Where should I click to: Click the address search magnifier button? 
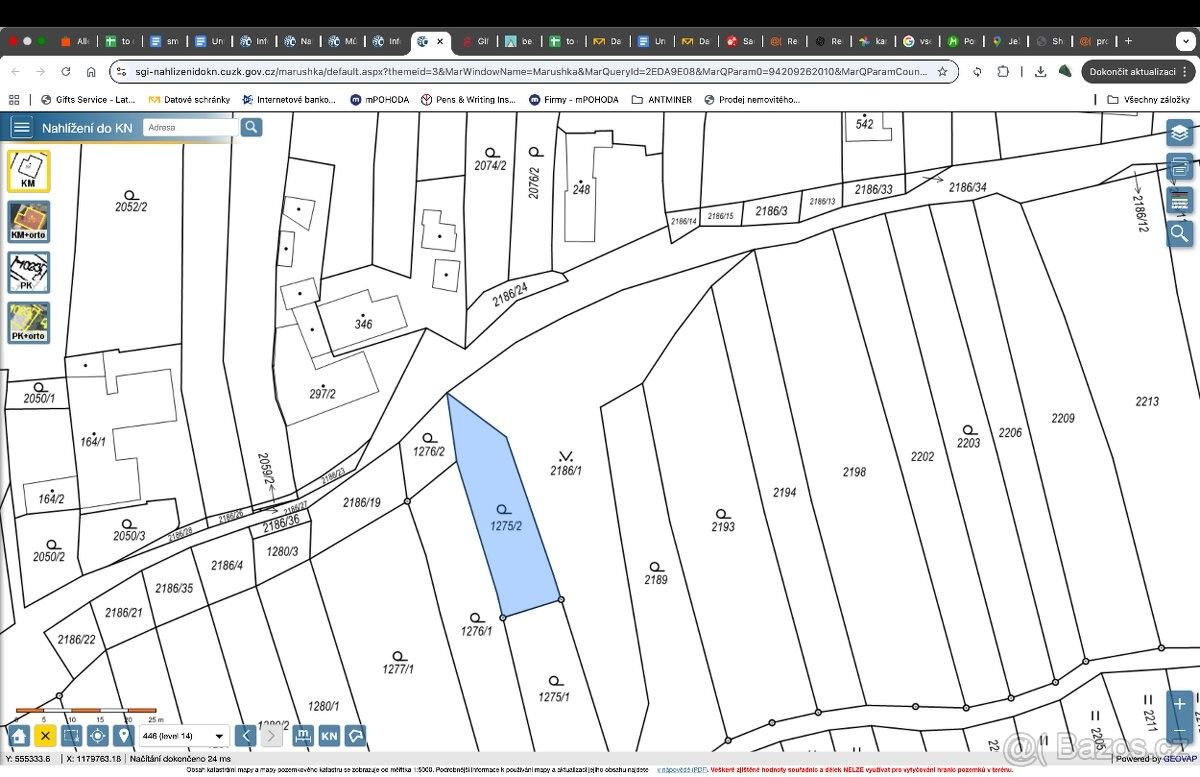(251, 127)
